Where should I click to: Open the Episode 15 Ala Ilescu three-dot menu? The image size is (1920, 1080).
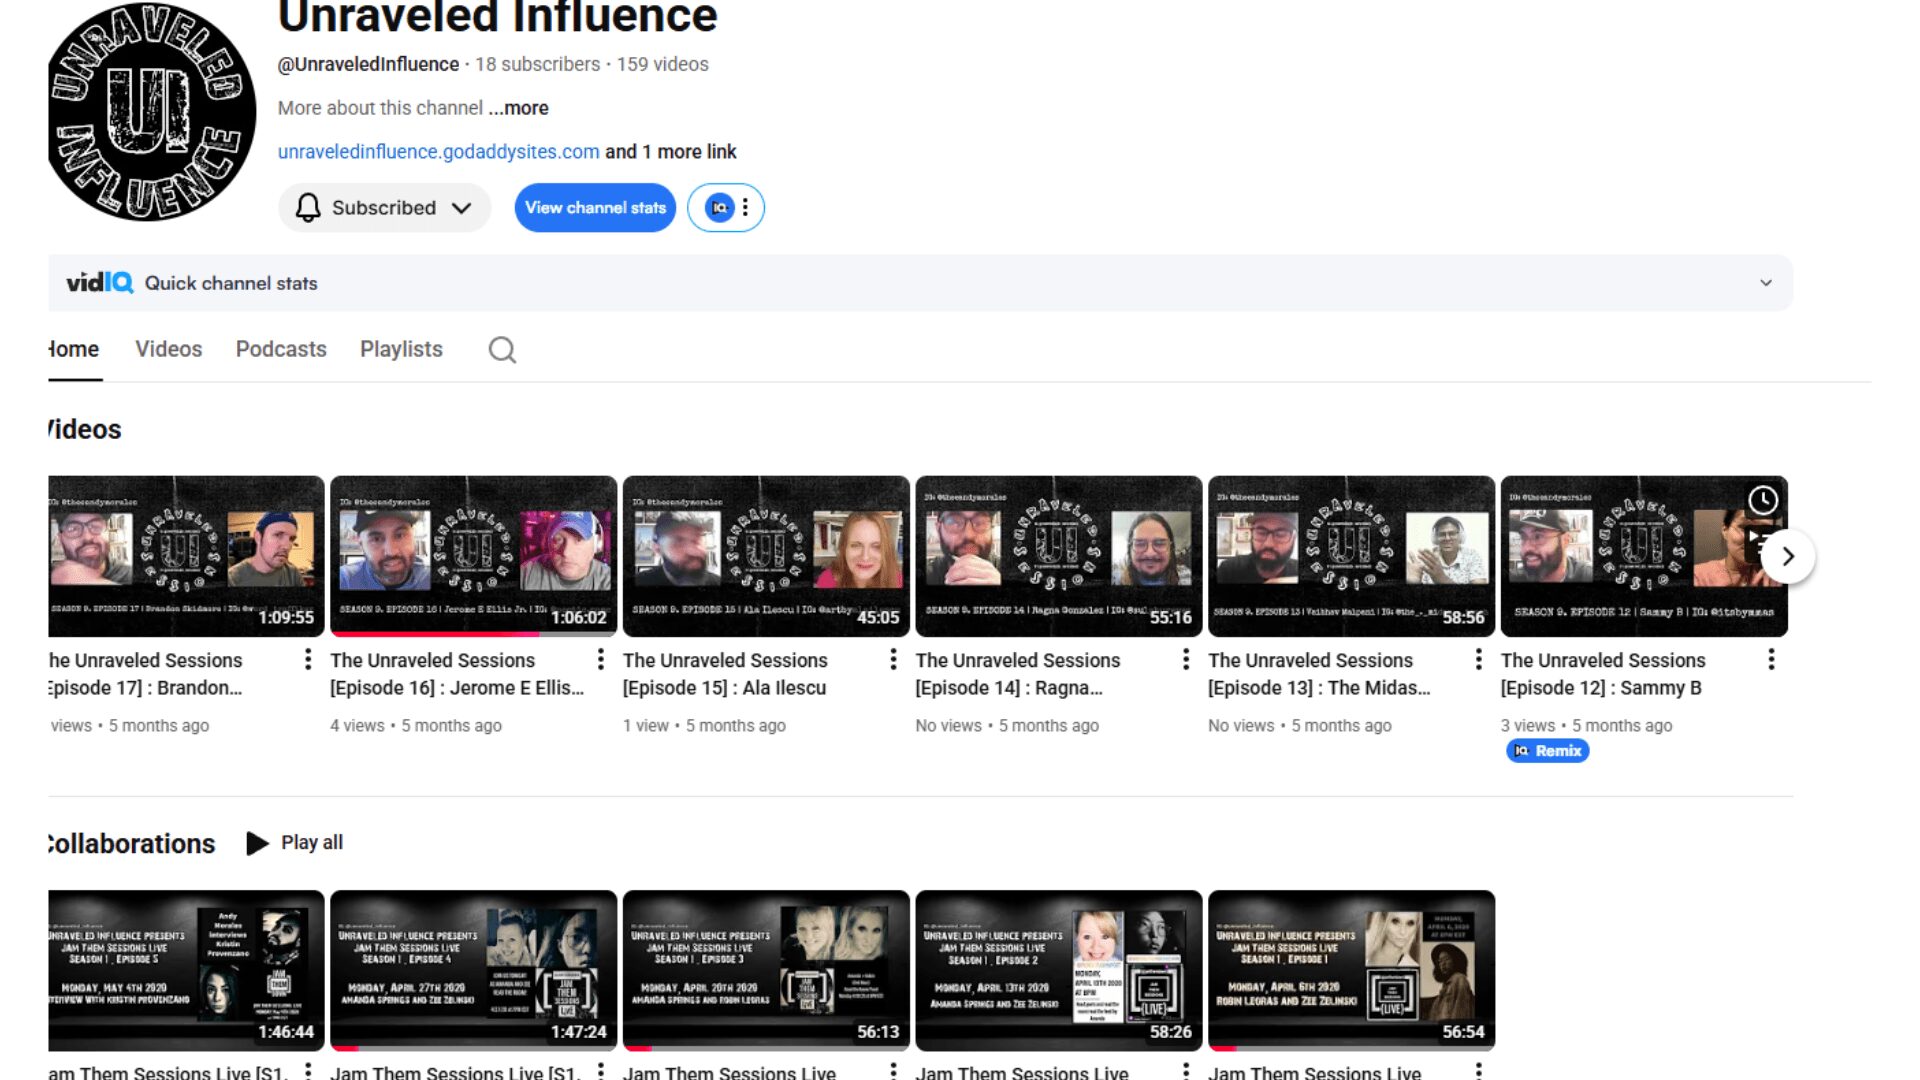[x=893, y=659]
